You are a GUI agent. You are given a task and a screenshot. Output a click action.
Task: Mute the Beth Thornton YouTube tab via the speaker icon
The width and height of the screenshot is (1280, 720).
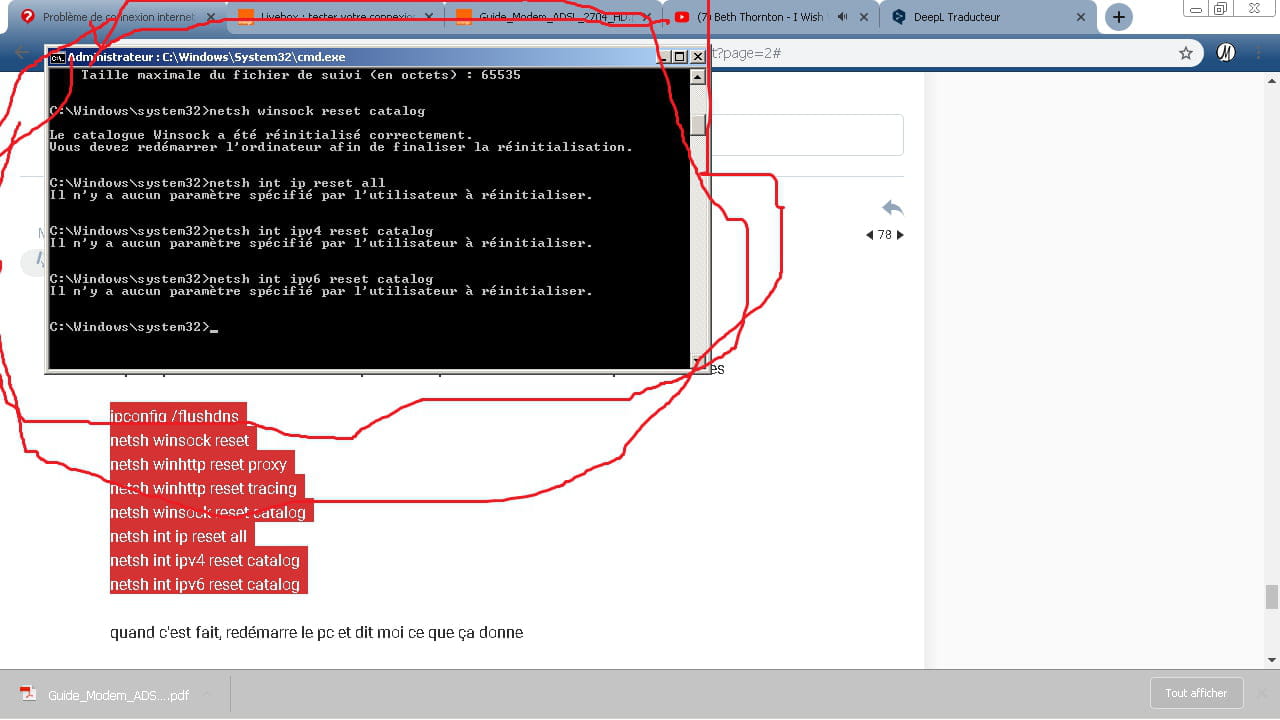(x=843, y=17)
